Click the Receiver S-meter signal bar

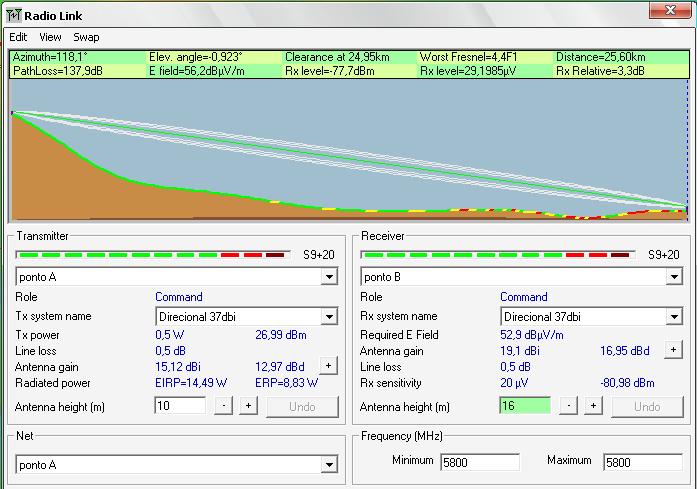click(x=498, y=255)
